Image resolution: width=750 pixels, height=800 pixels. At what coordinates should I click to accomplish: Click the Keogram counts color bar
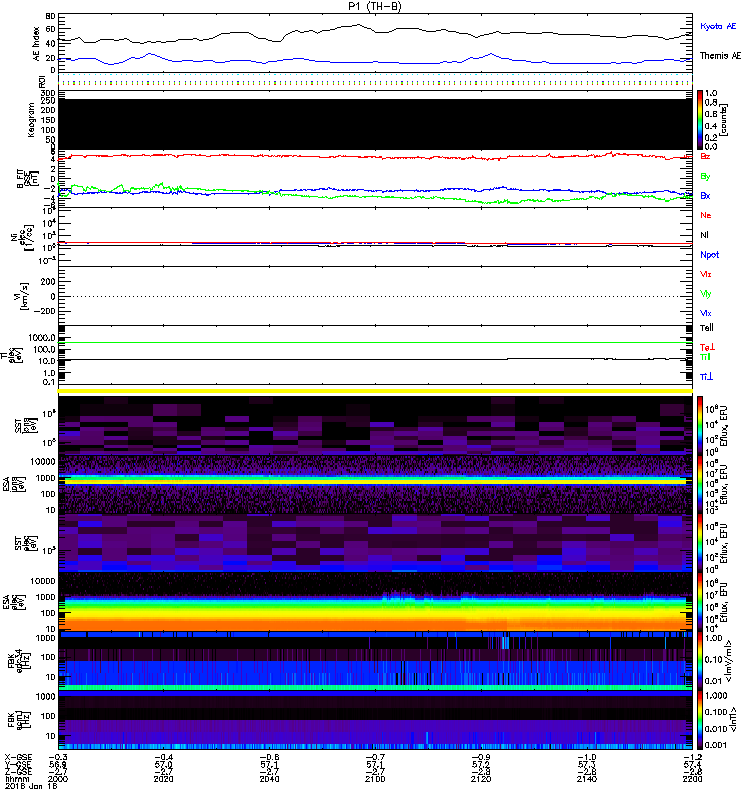pos(700,120)
